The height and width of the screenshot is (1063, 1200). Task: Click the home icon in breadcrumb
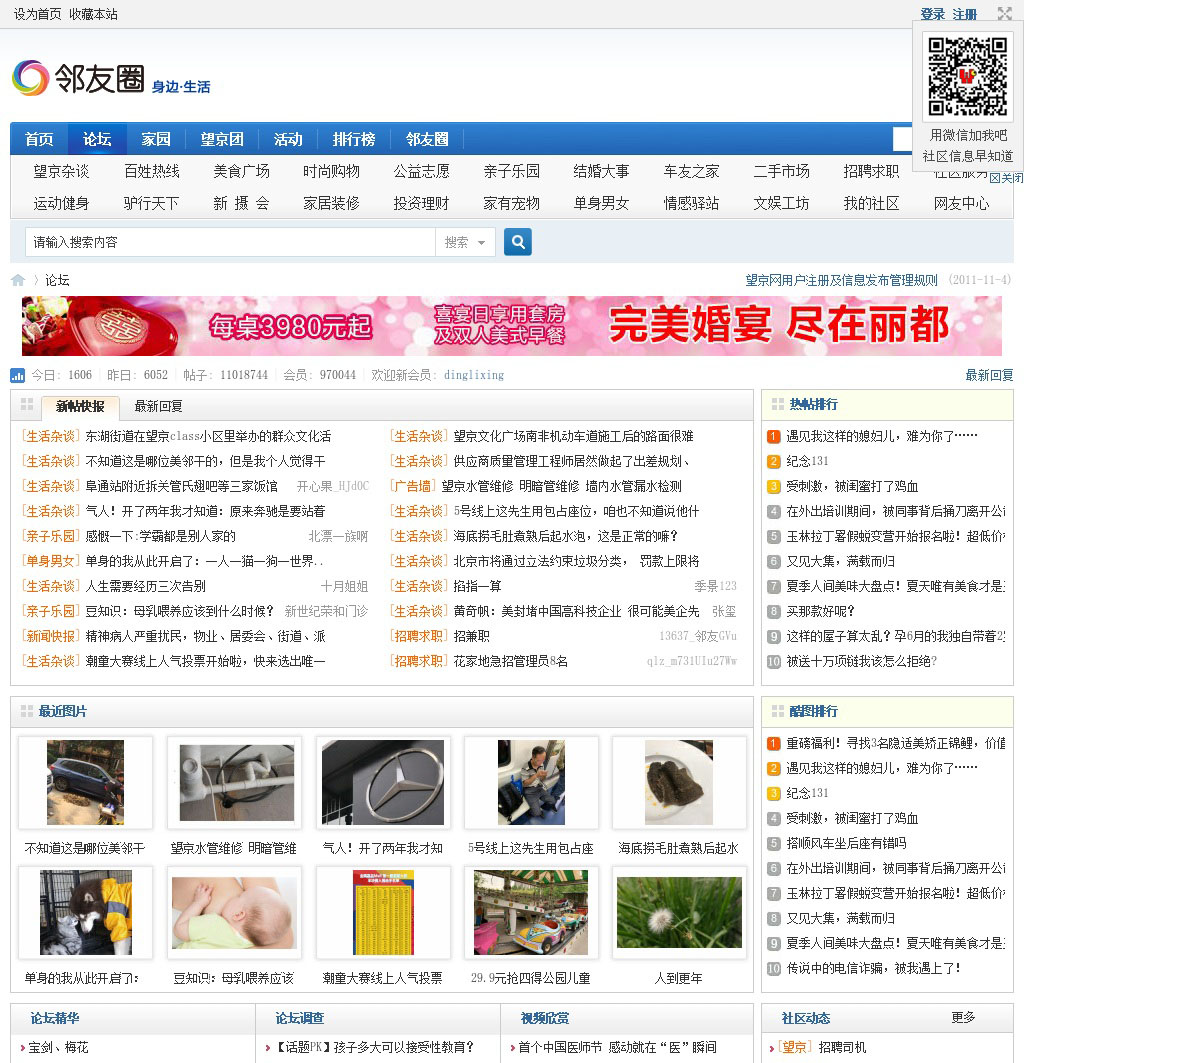click(18, 280)
